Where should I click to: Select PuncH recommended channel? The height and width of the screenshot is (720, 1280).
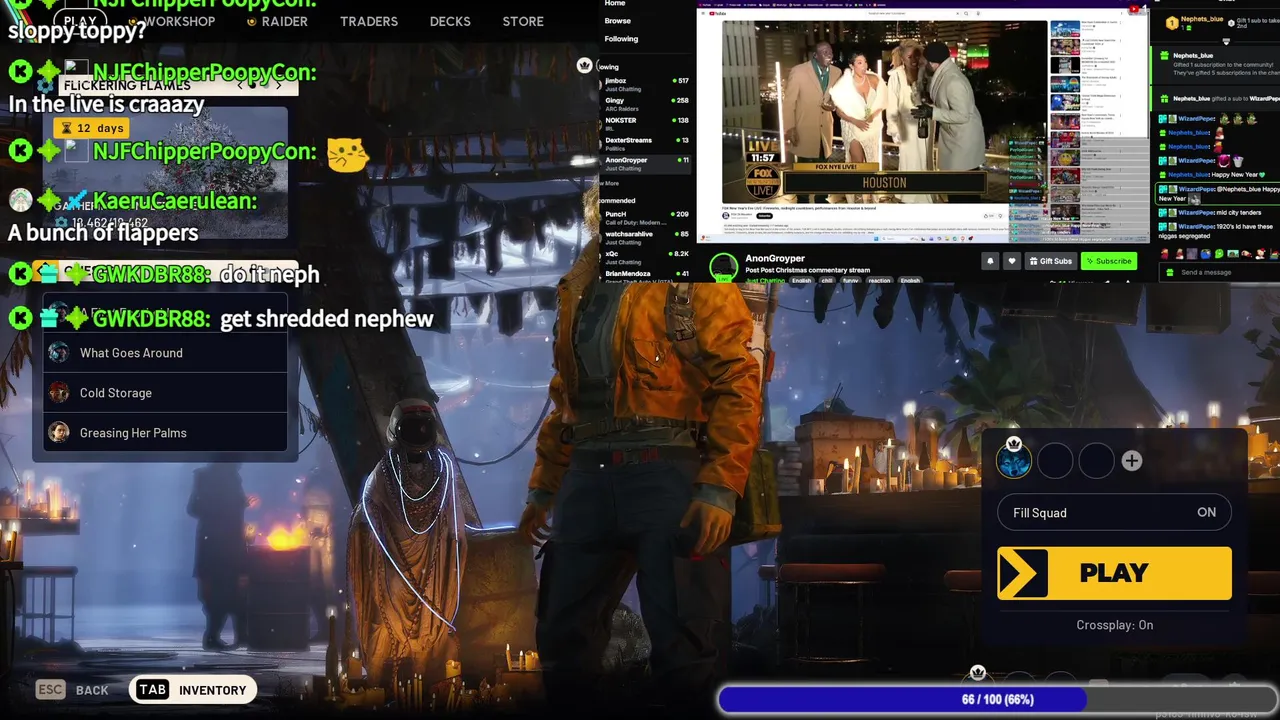(646, 218)
